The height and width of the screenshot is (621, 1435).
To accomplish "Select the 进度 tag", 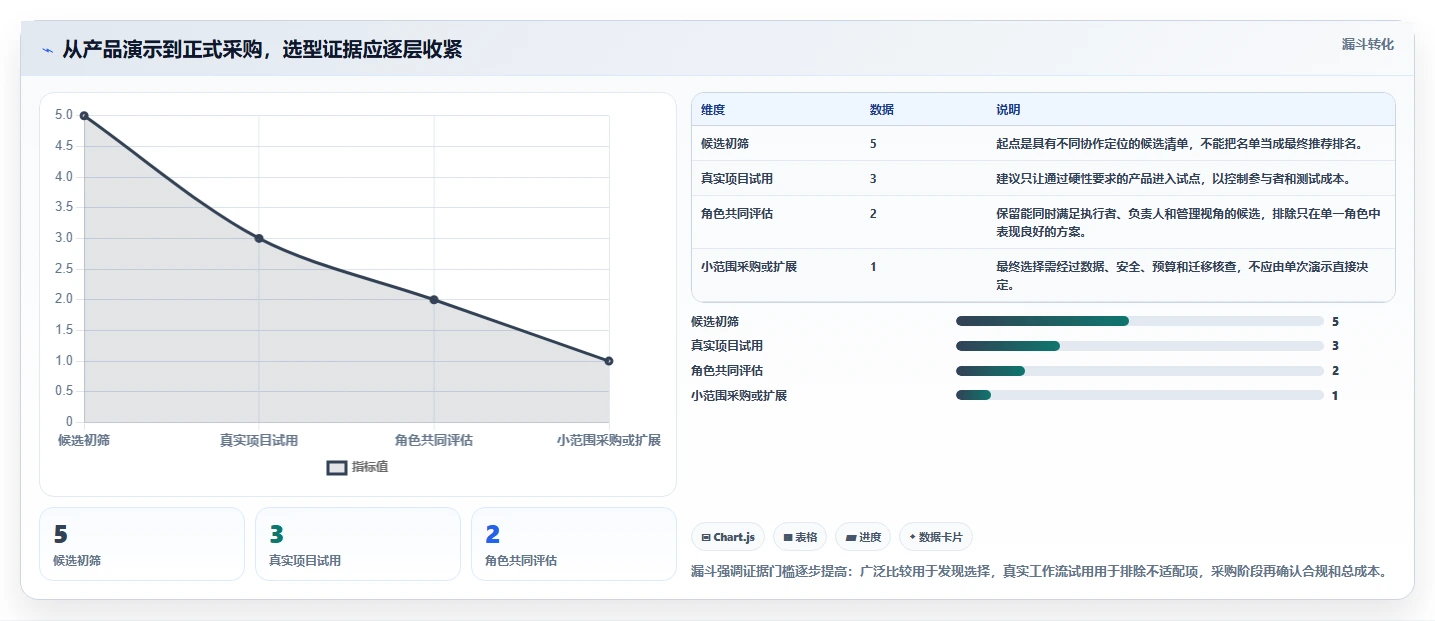I will click(863, 537).
